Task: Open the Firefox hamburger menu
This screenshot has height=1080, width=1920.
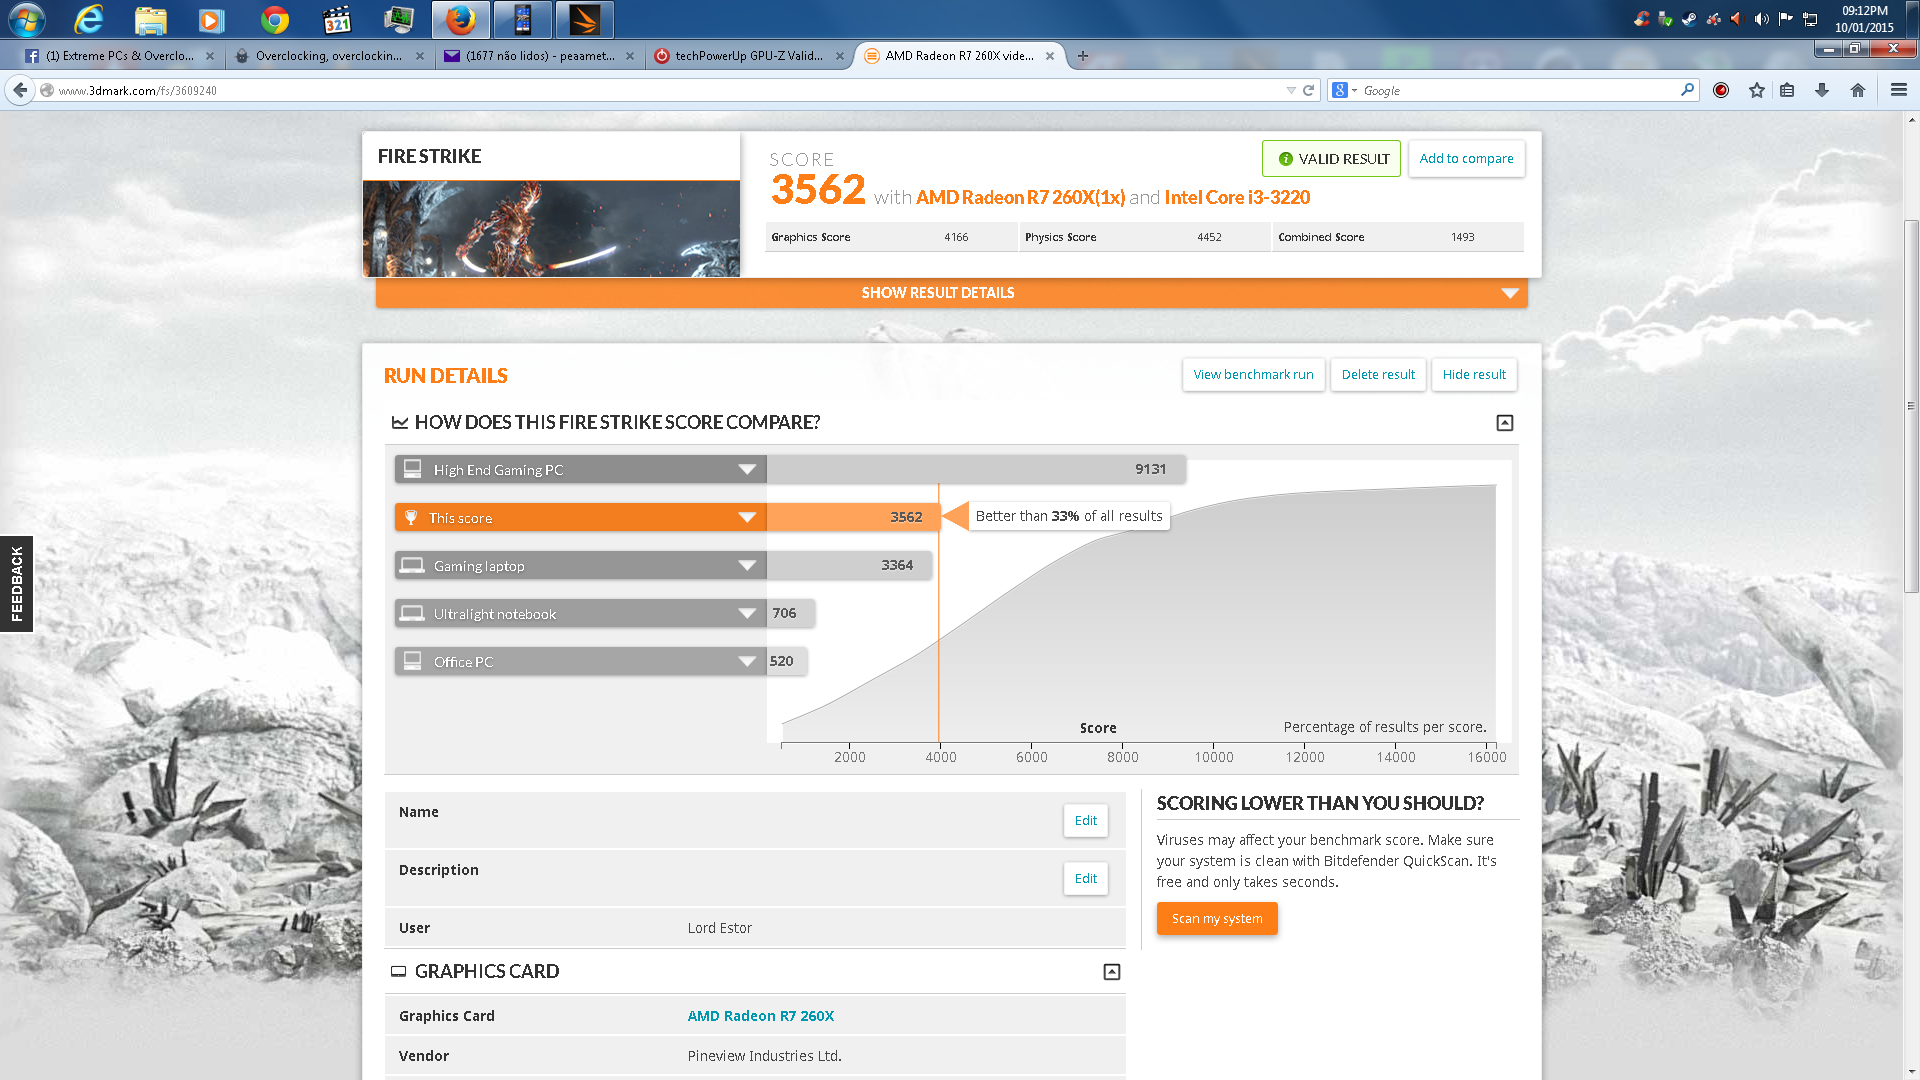Action: (1899, 90)
